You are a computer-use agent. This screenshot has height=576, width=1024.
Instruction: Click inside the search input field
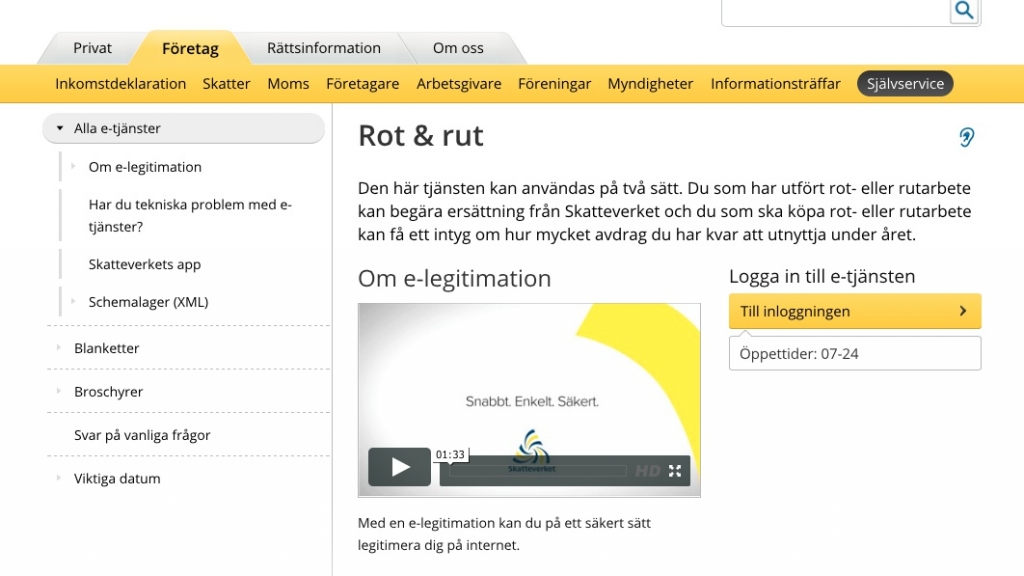click(835, 12)
